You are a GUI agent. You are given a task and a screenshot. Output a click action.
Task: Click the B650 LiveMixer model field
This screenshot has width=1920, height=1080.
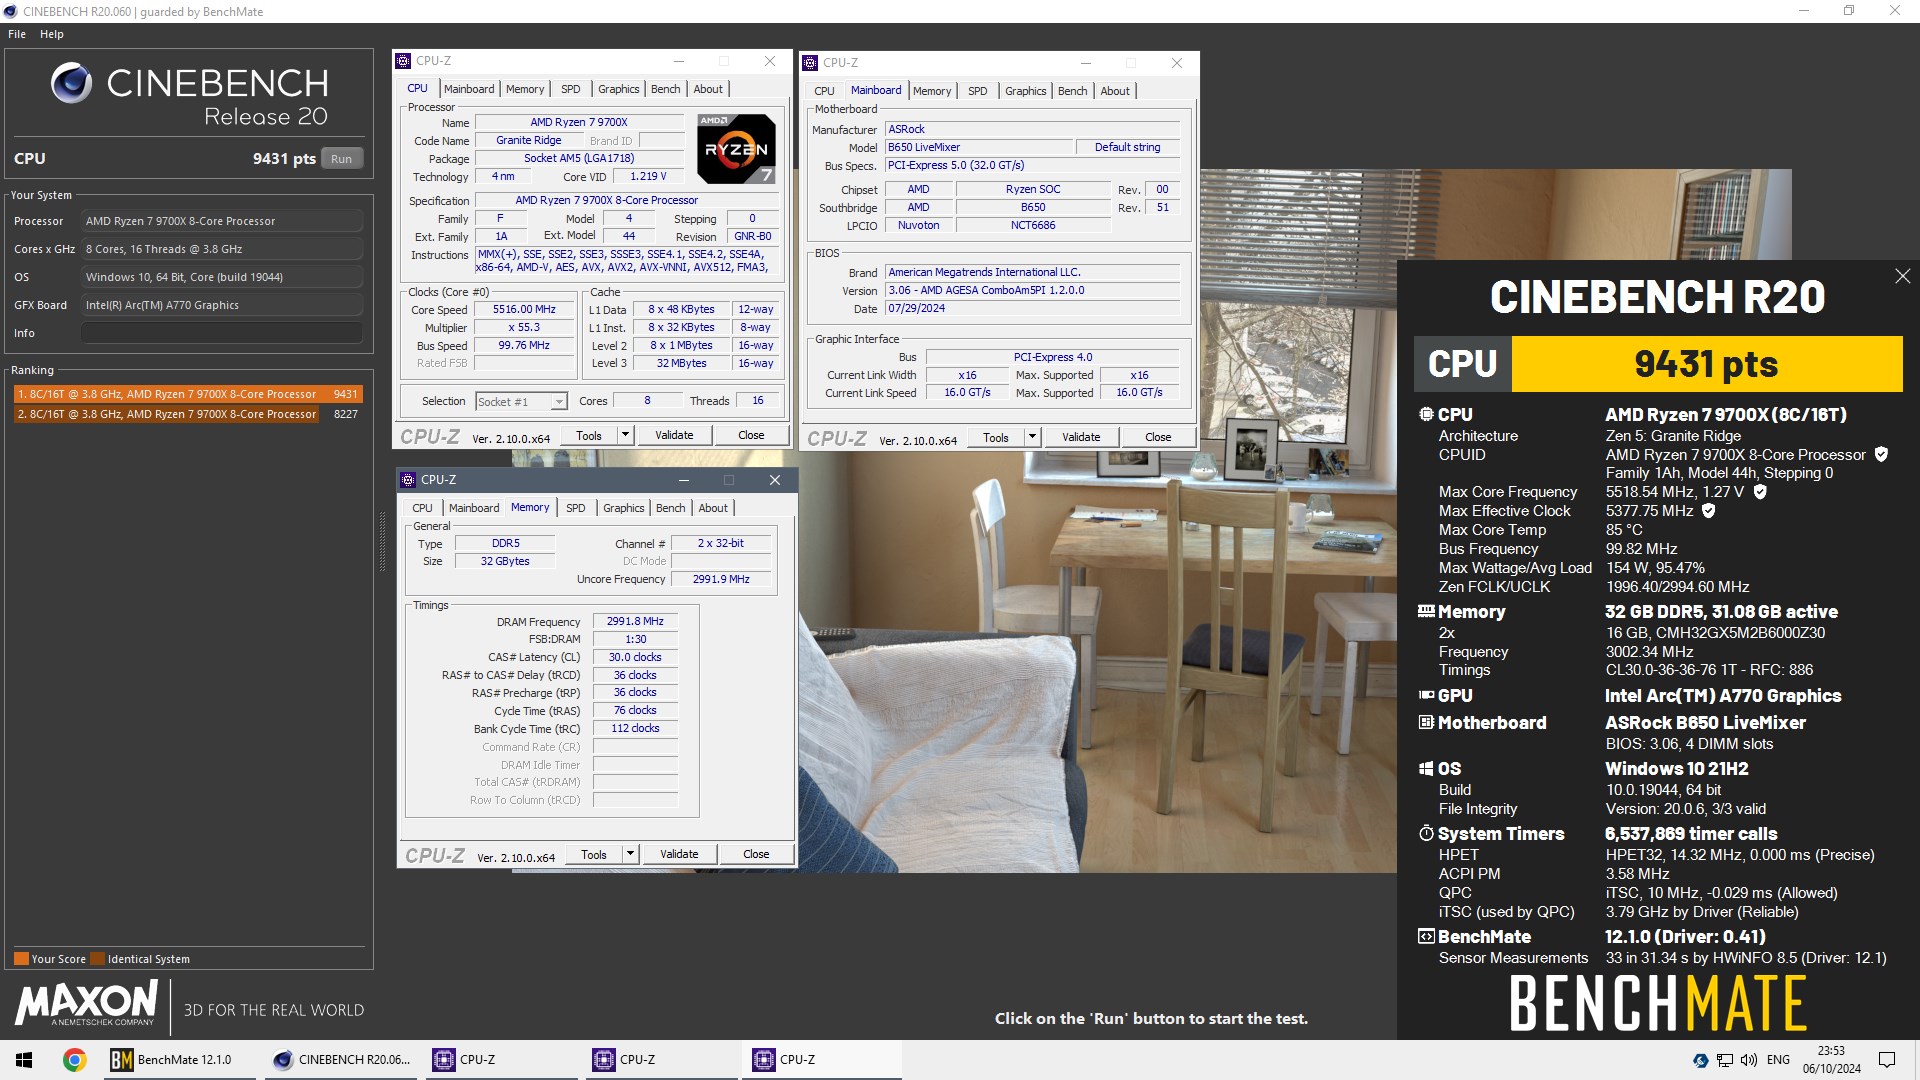tap(979, 147)
